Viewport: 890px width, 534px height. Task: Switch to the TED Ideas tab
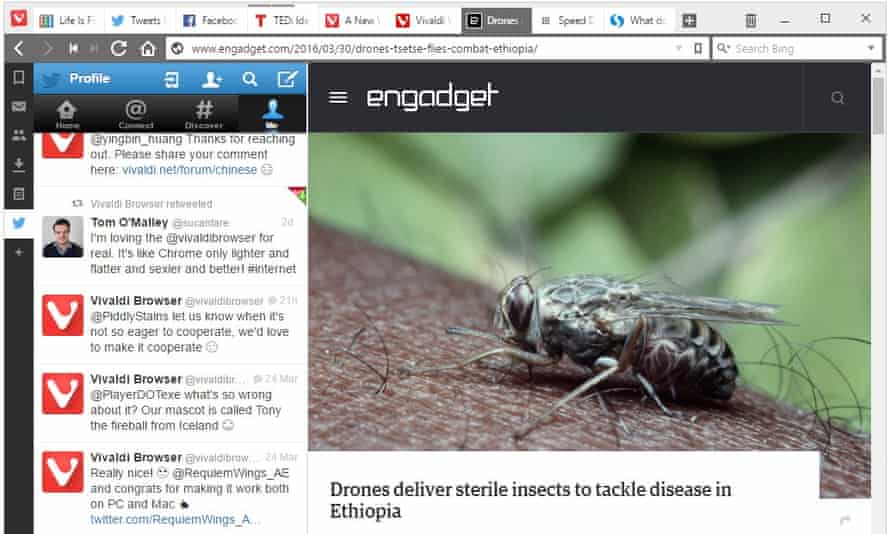(x=283, y=20)
